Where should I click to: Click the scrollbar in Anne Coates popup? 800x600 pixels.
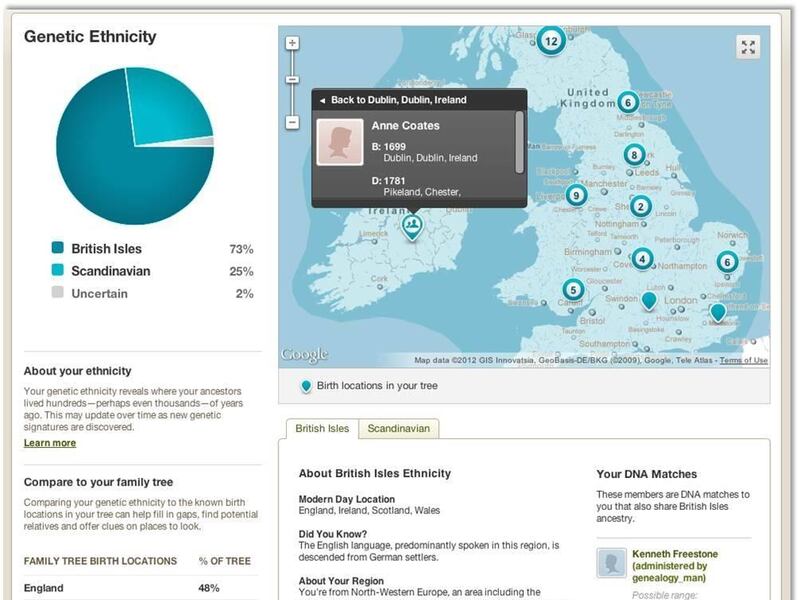coord(519,140)
